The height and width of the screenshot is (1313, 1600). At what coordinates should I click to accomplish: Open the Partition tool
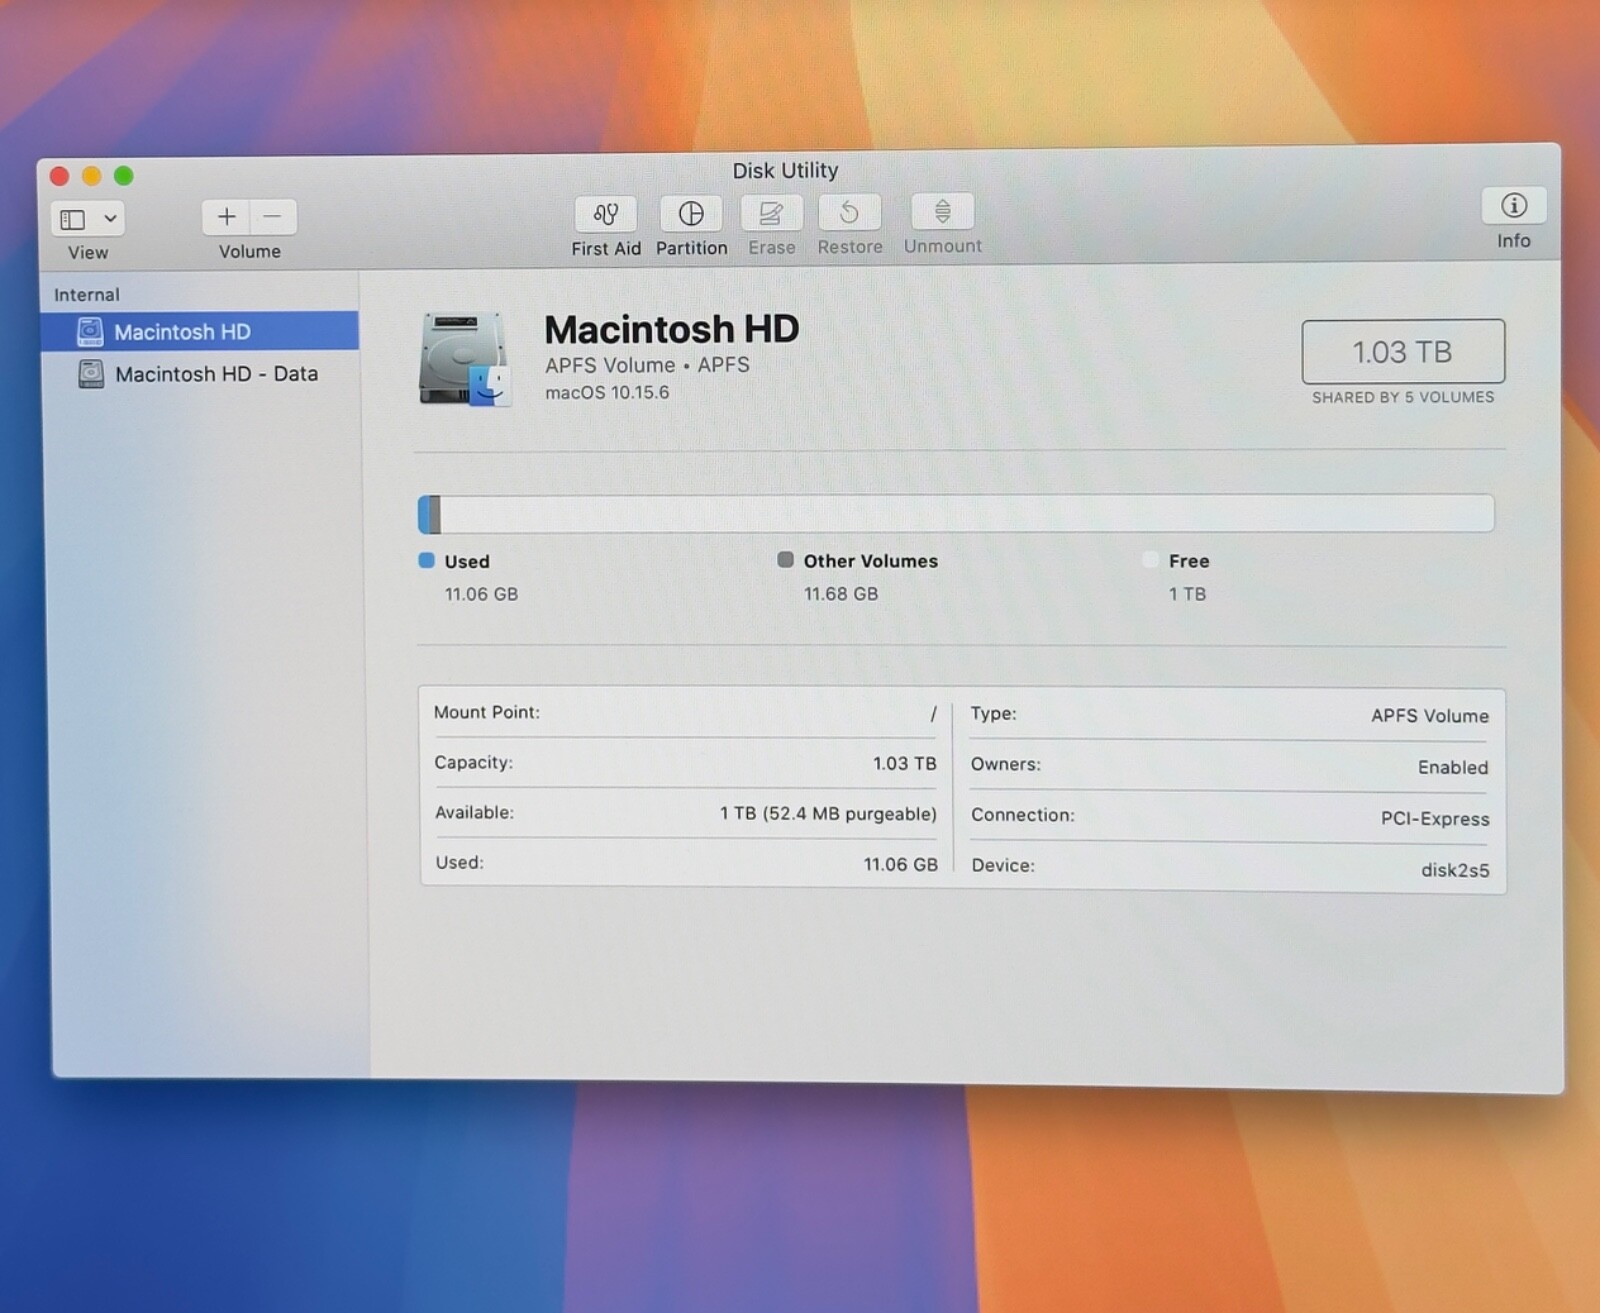(x=691, y=213)
